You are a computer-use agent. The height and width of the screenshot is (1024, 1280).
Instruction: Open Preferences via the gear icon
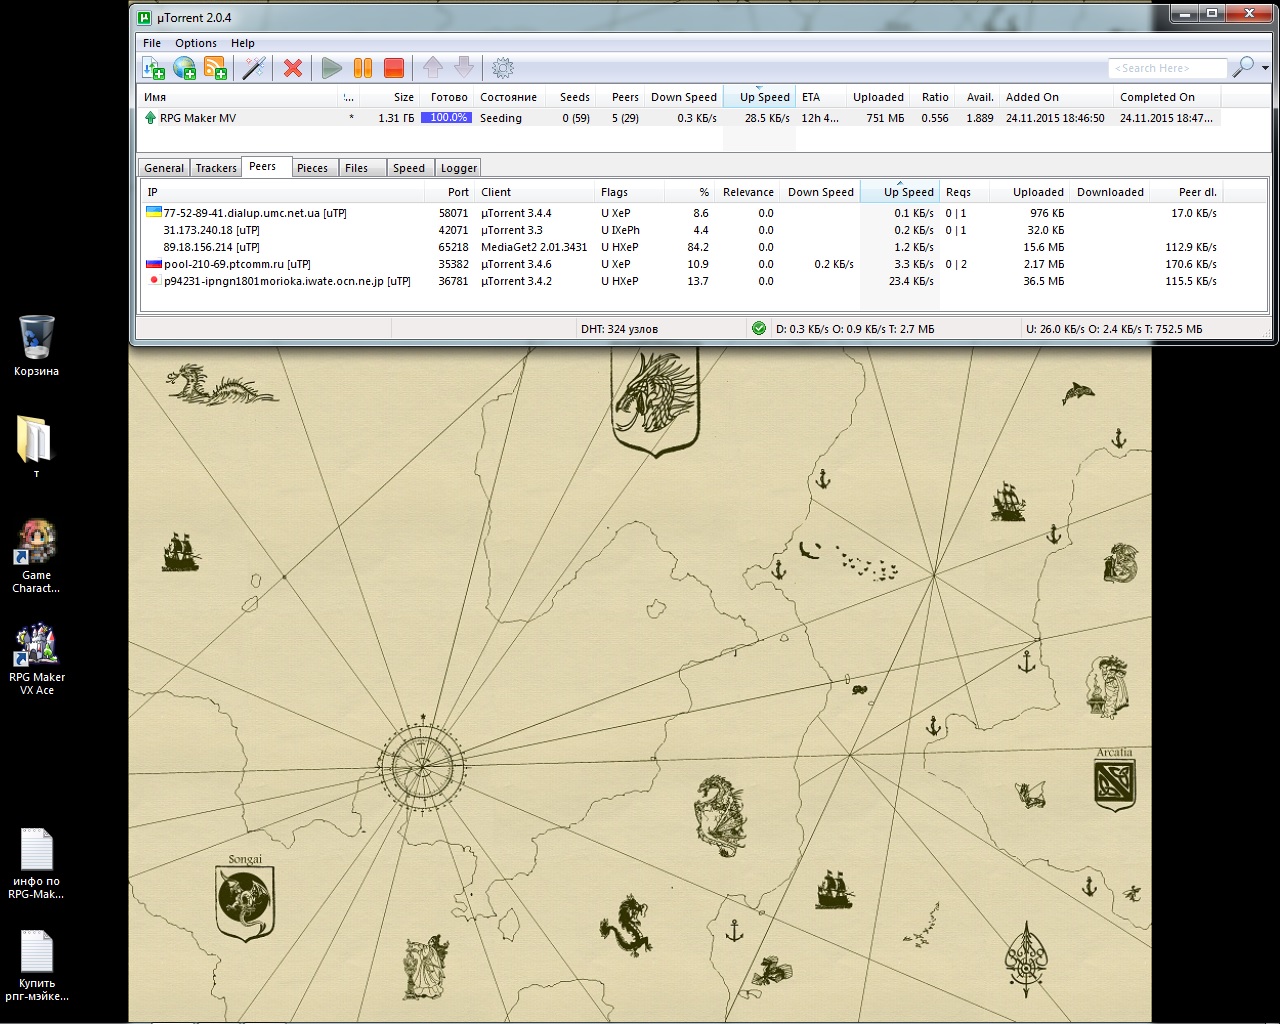503,67
